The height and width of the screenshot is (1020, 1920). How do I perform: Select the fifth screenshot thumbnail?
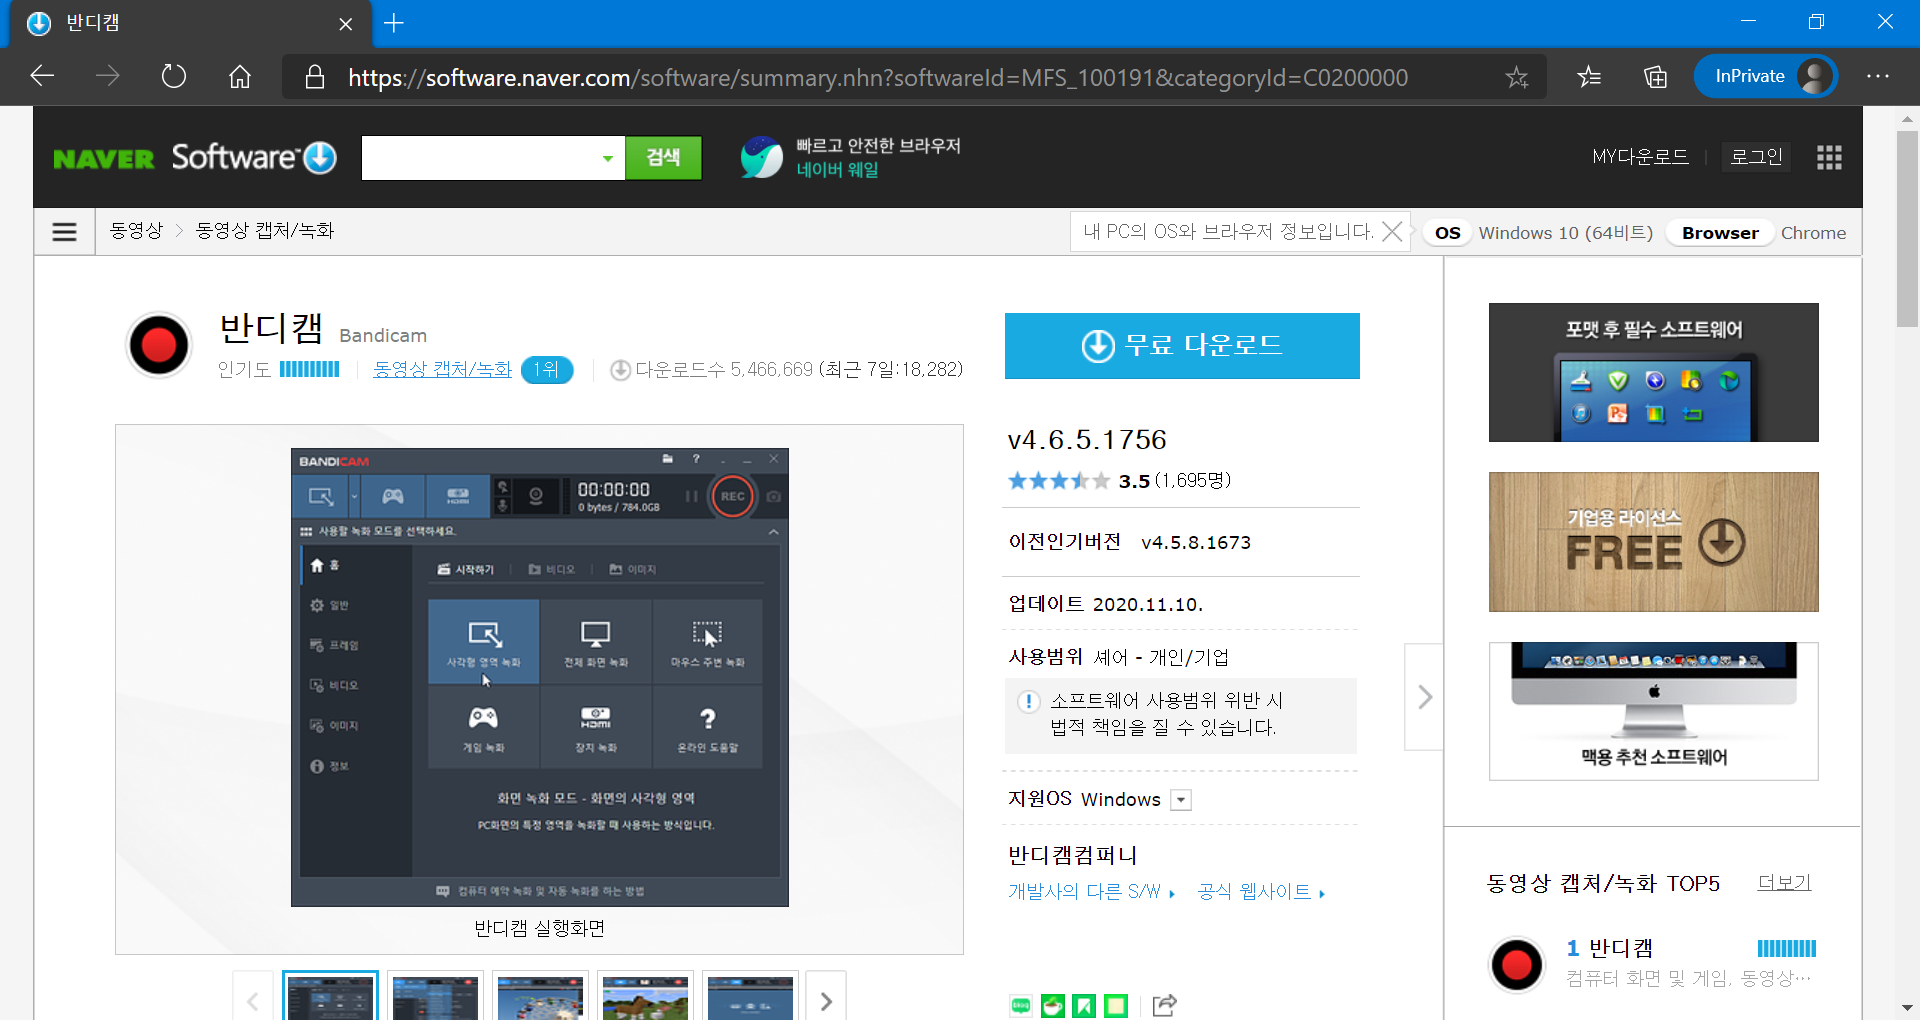[750, 997]
